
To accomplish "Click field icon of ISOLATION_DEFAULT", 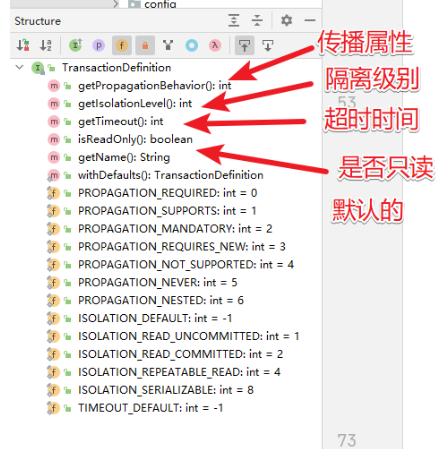I will point(53,318).
